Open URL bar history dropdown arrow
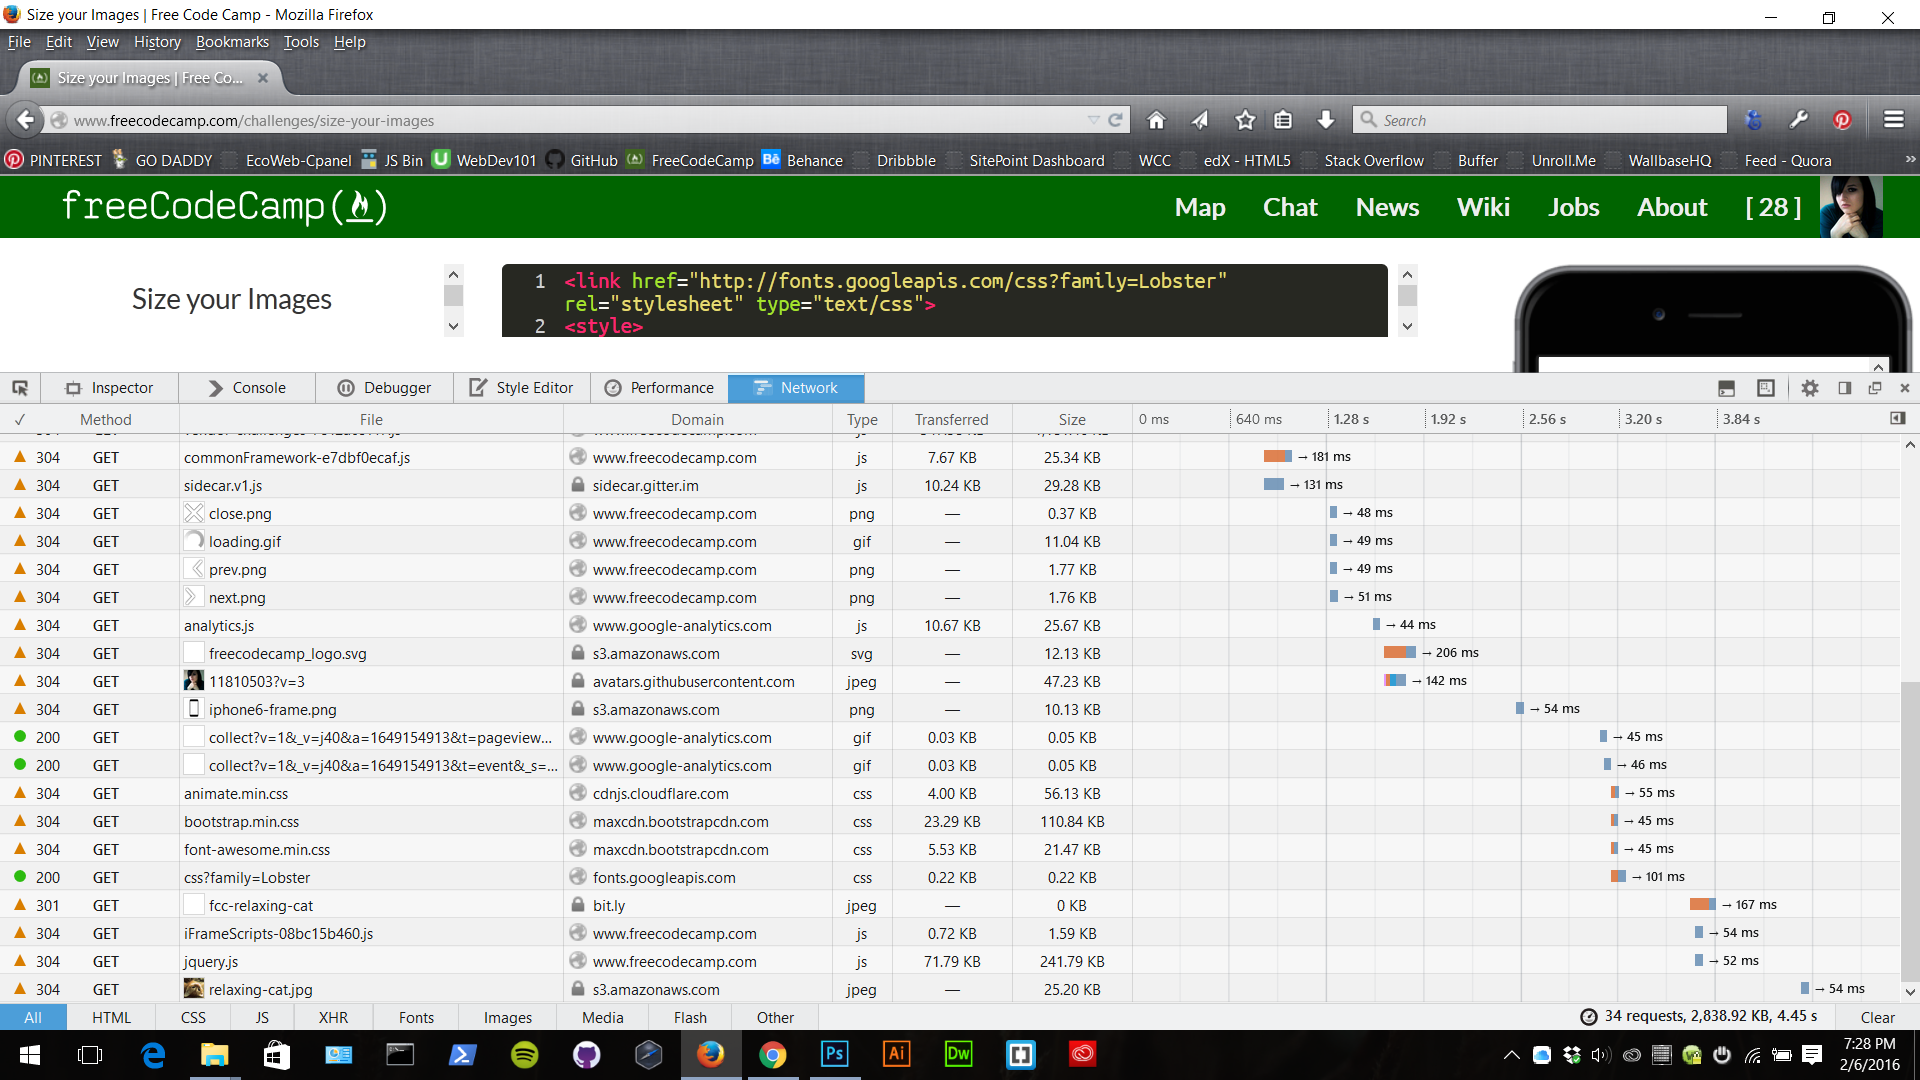This screenshot has width=1920, height=1080. coord(1093,120)
